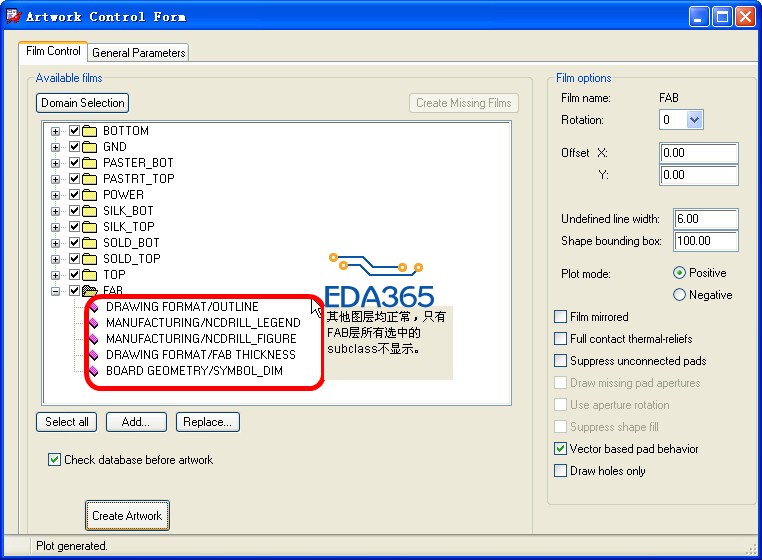Viewport: 762px width, 560px height.
Task: Expand the SILK_BOT tree node
Action: [55, 211]
